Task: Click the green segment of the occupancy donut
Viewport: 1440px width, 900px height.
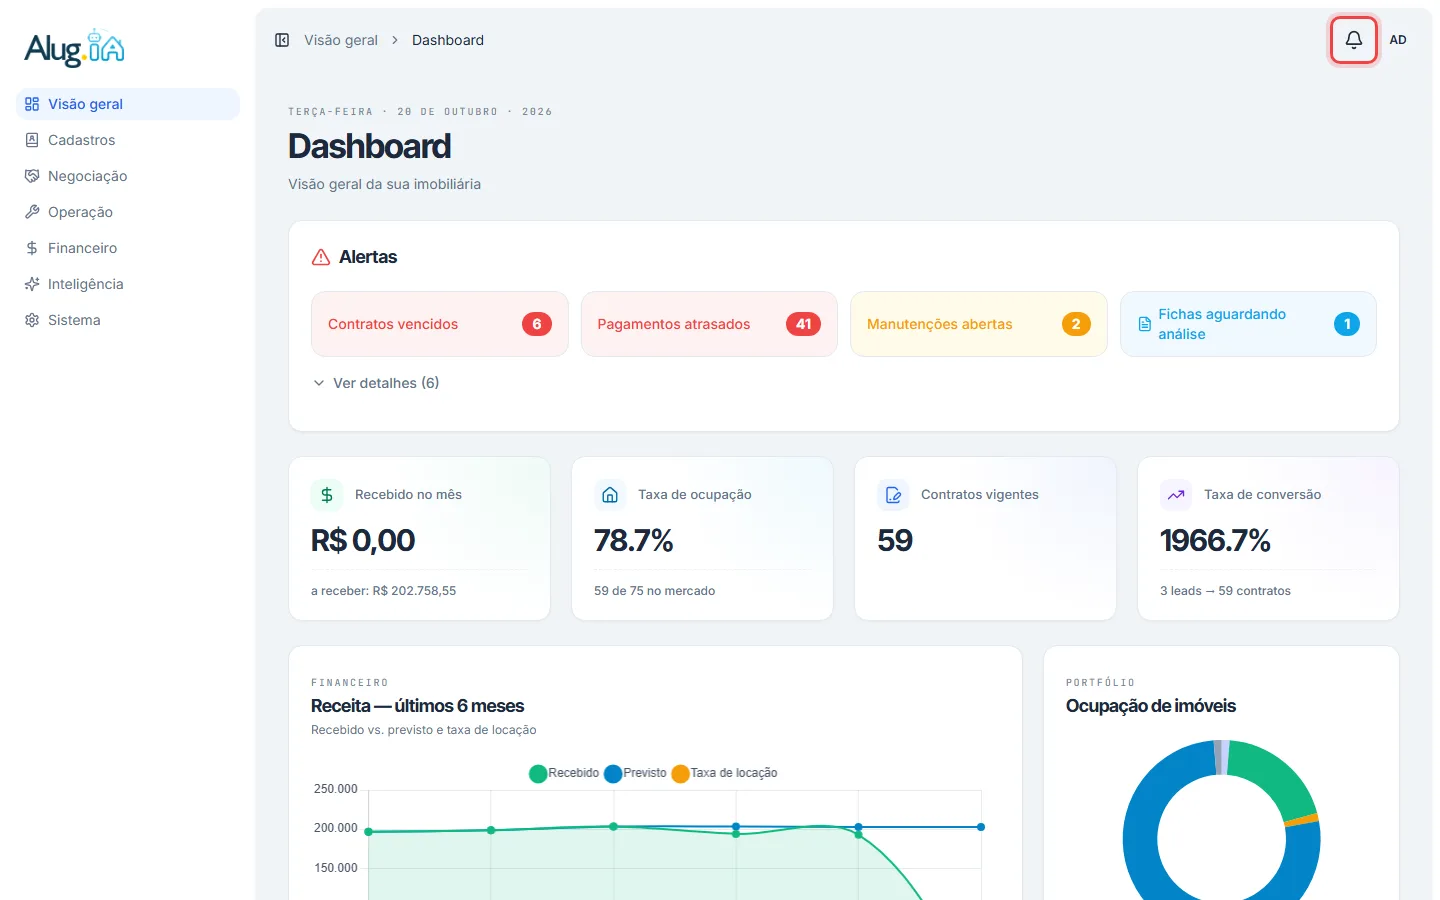Action: pyautogui.click(x=1275, y=776)
